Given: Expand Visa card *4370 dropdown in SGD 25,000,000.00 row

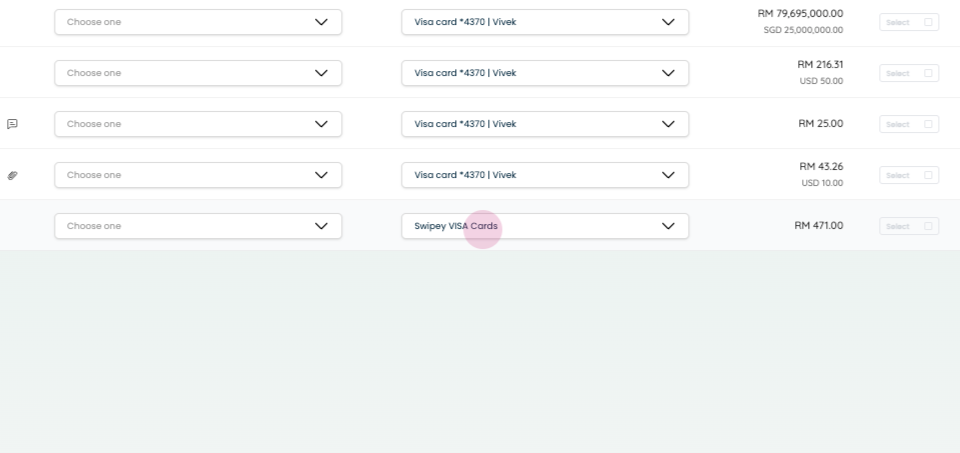Looking at the screenshot, I should coord(545,22).
